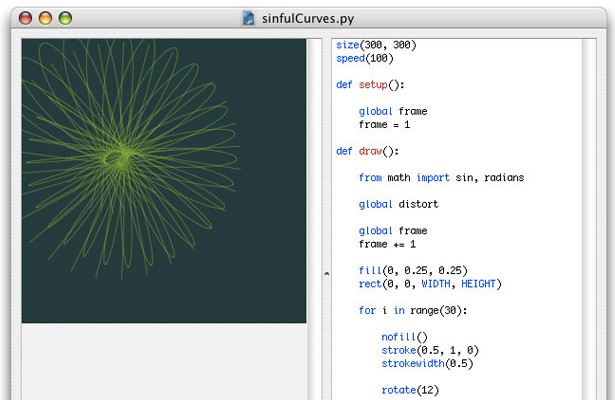The height and width of the screenshot is (400, 615).
Task: Collapse the split pane using the divider arrow
Action: pos(326,271)
